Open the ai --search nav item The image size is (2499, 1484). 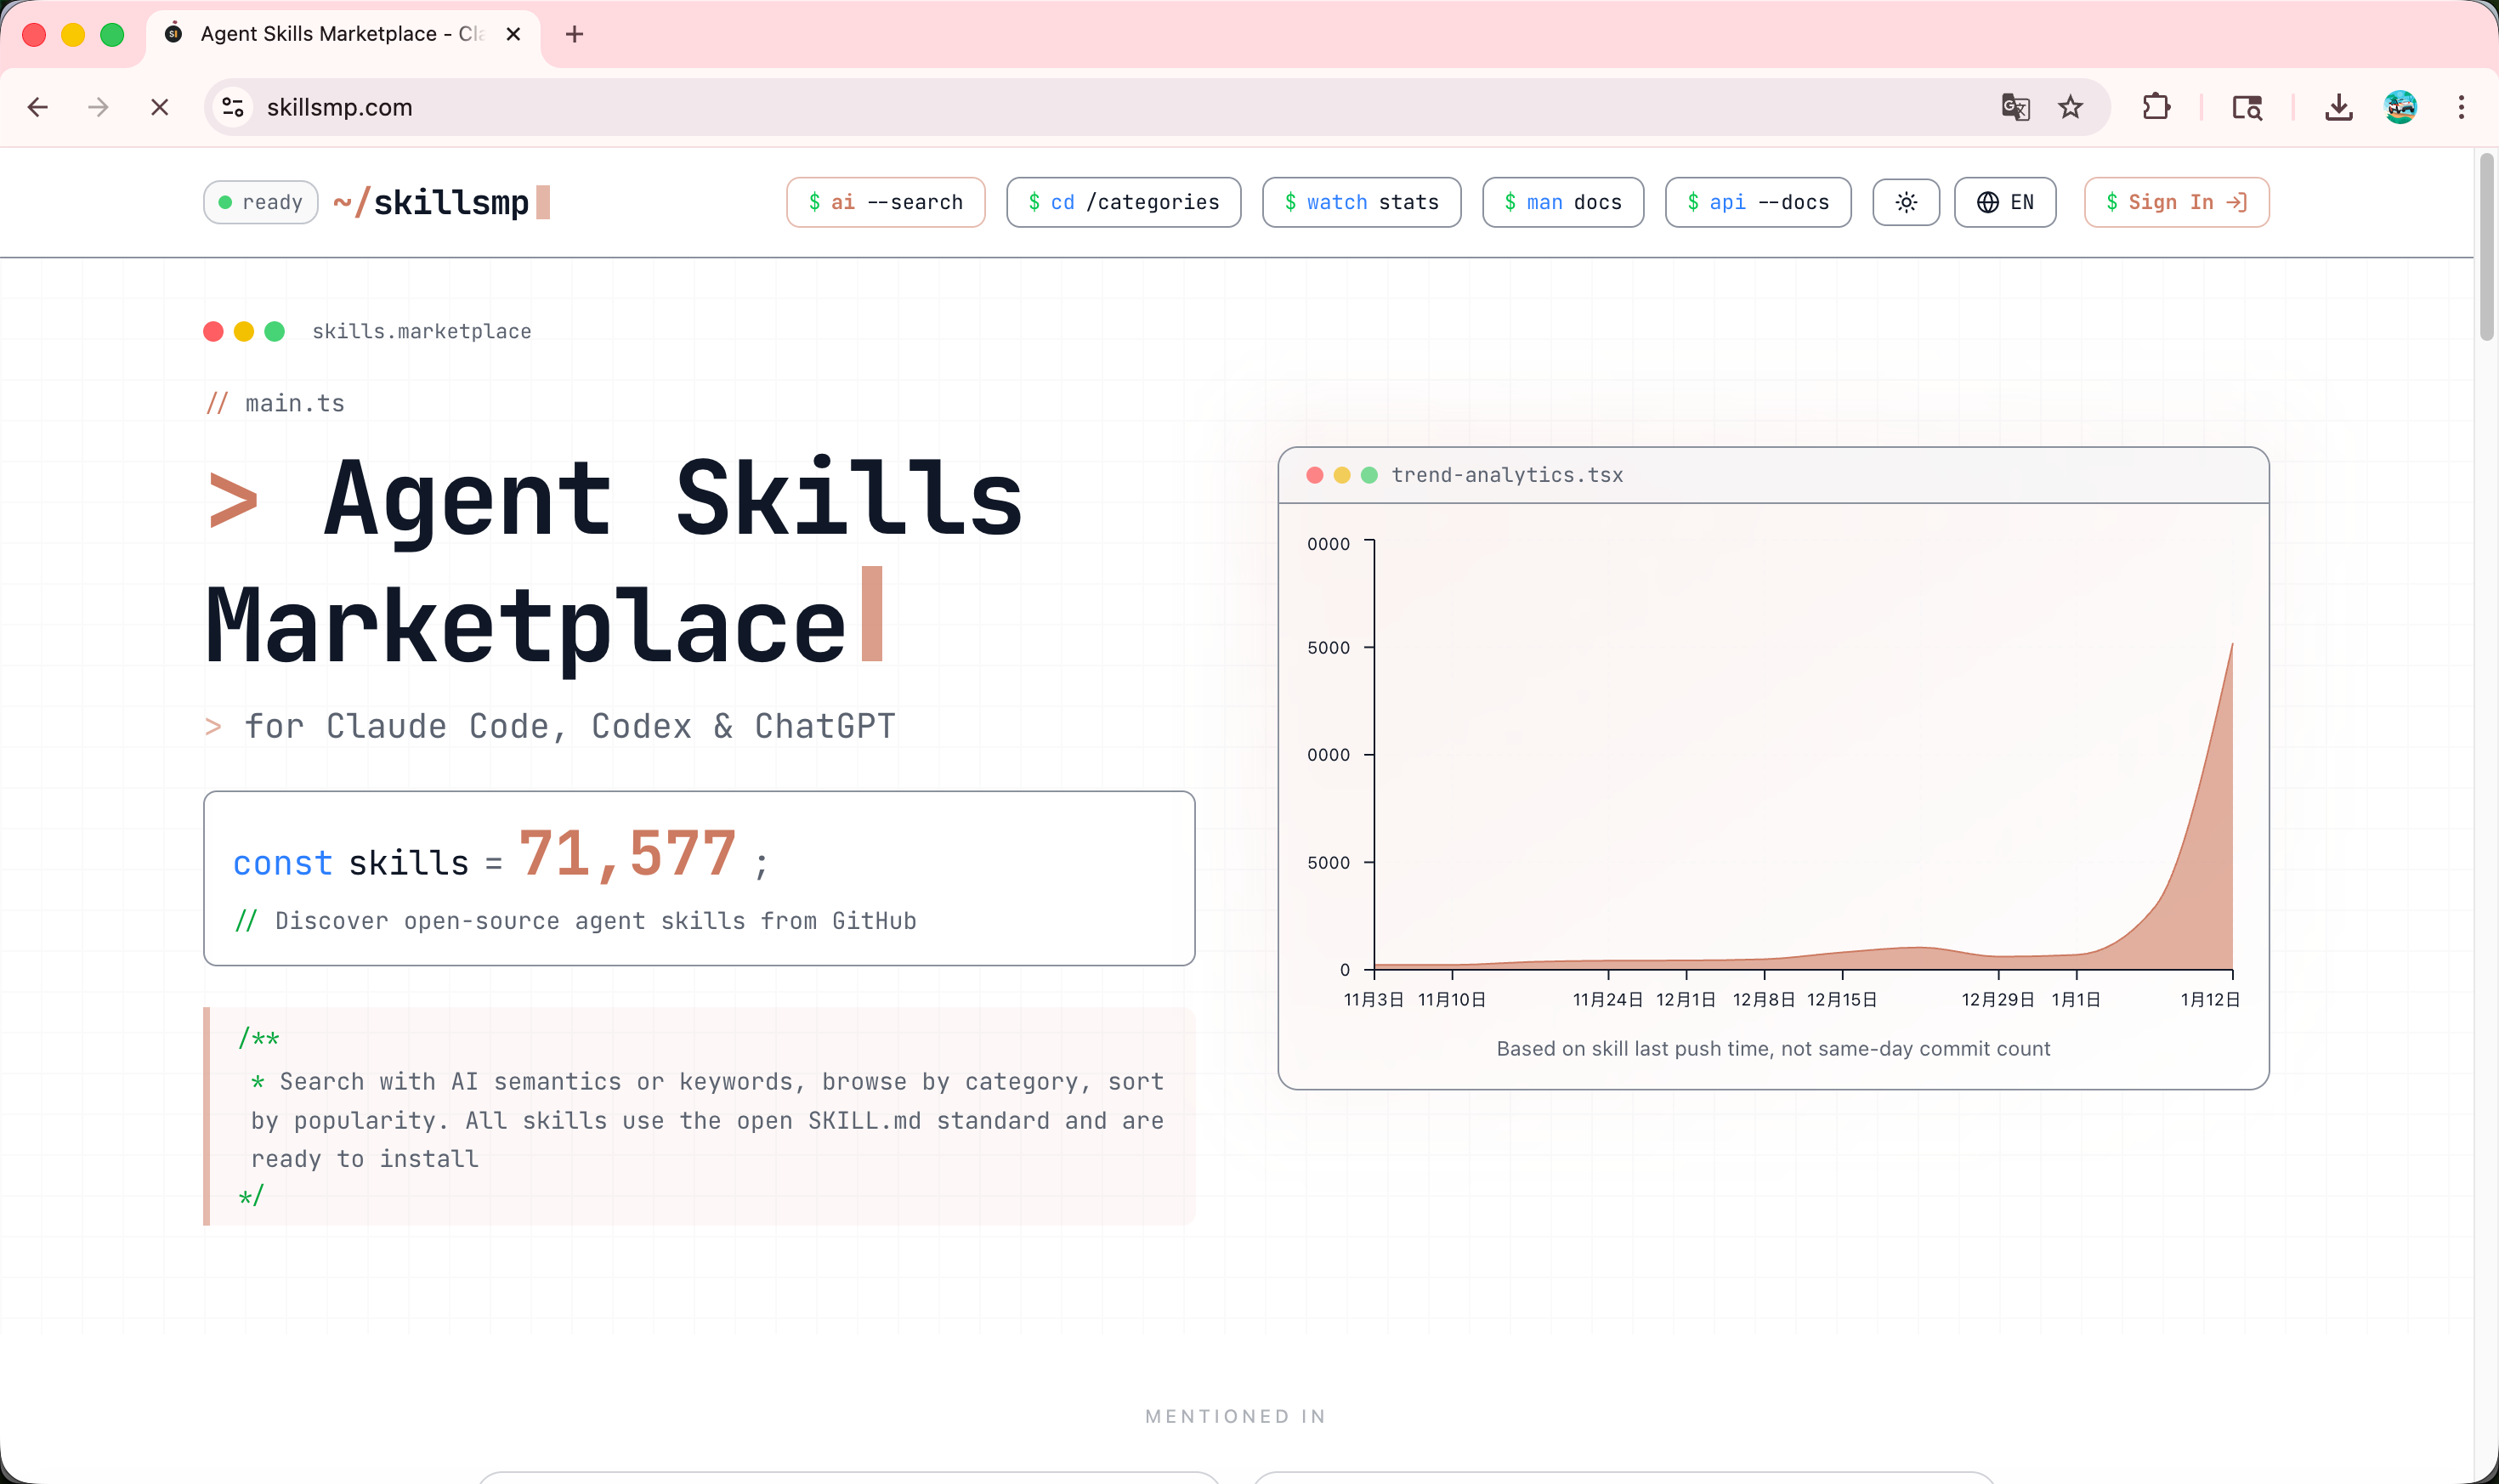(x=885, y=202)
